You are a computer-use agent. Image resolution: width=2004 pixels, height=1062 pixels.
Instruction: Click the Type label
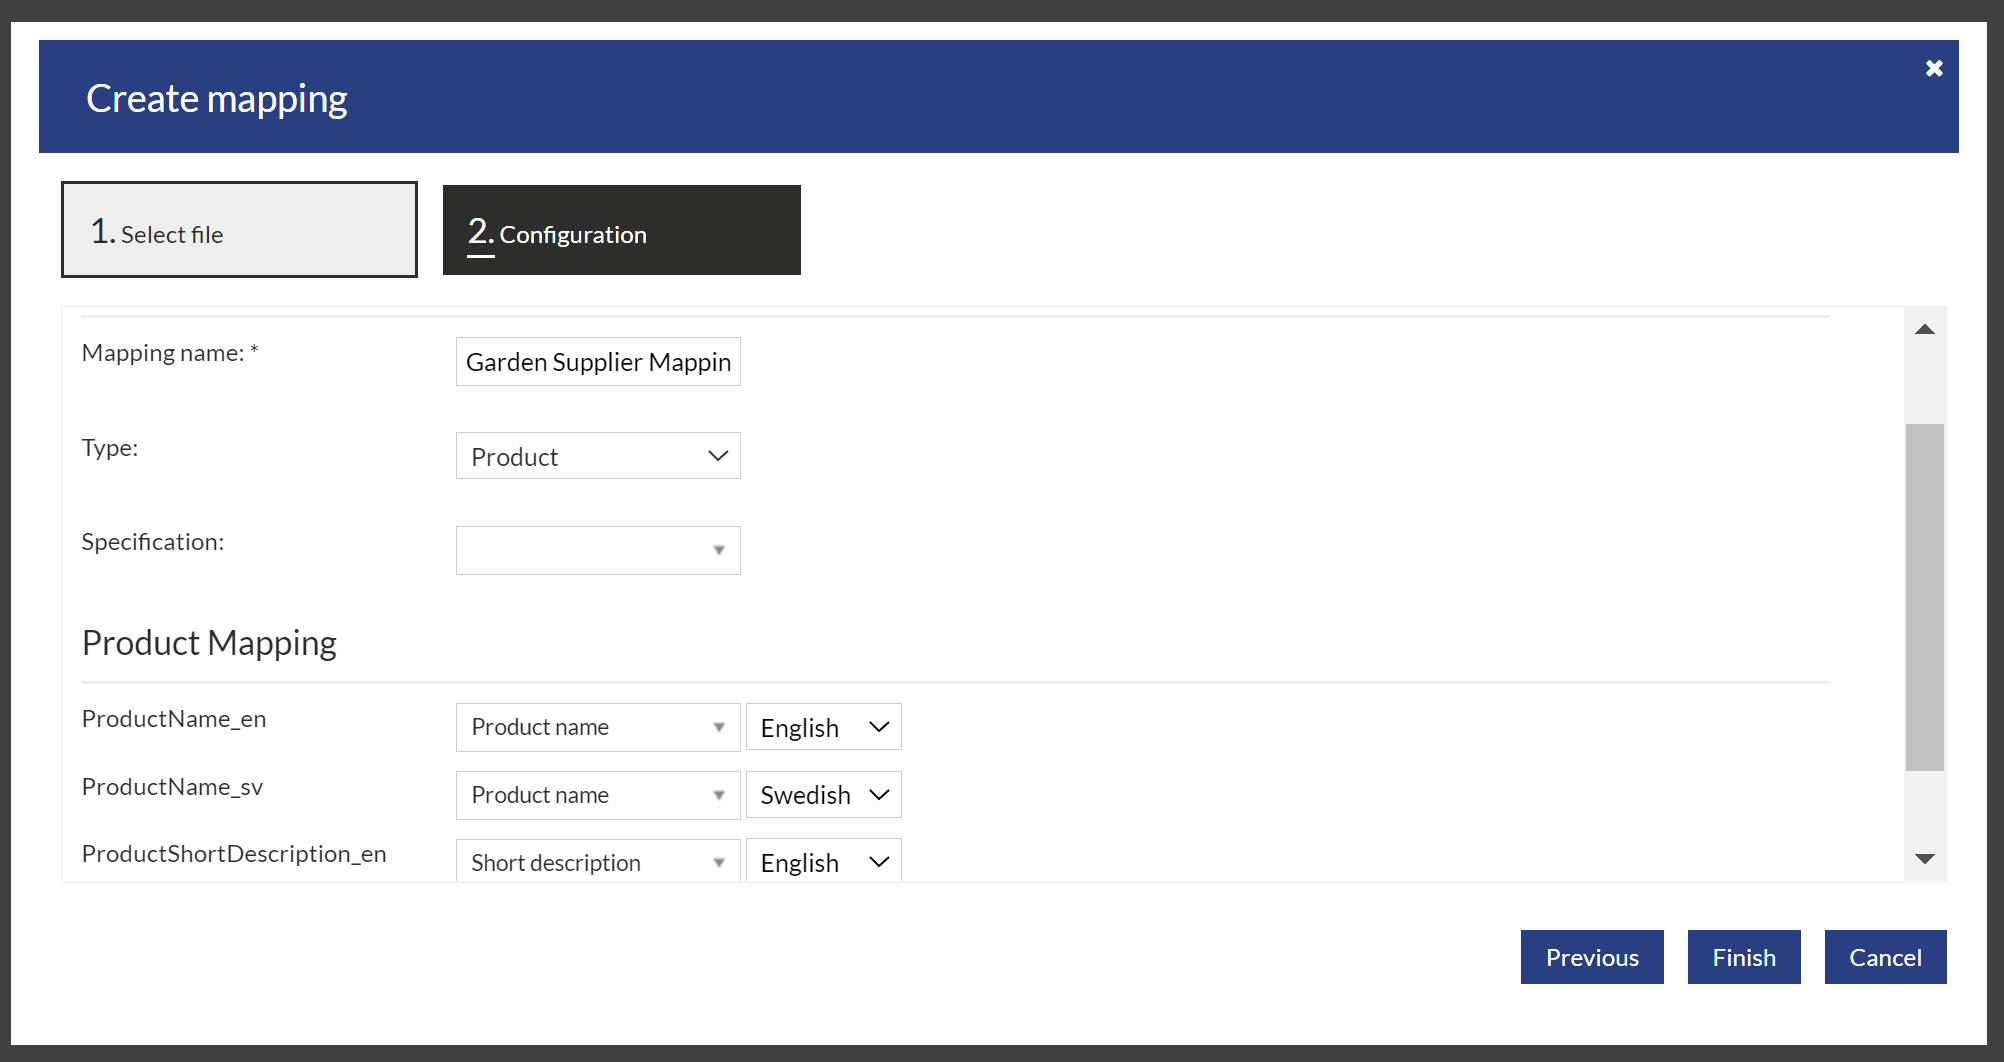coord(110,448)
